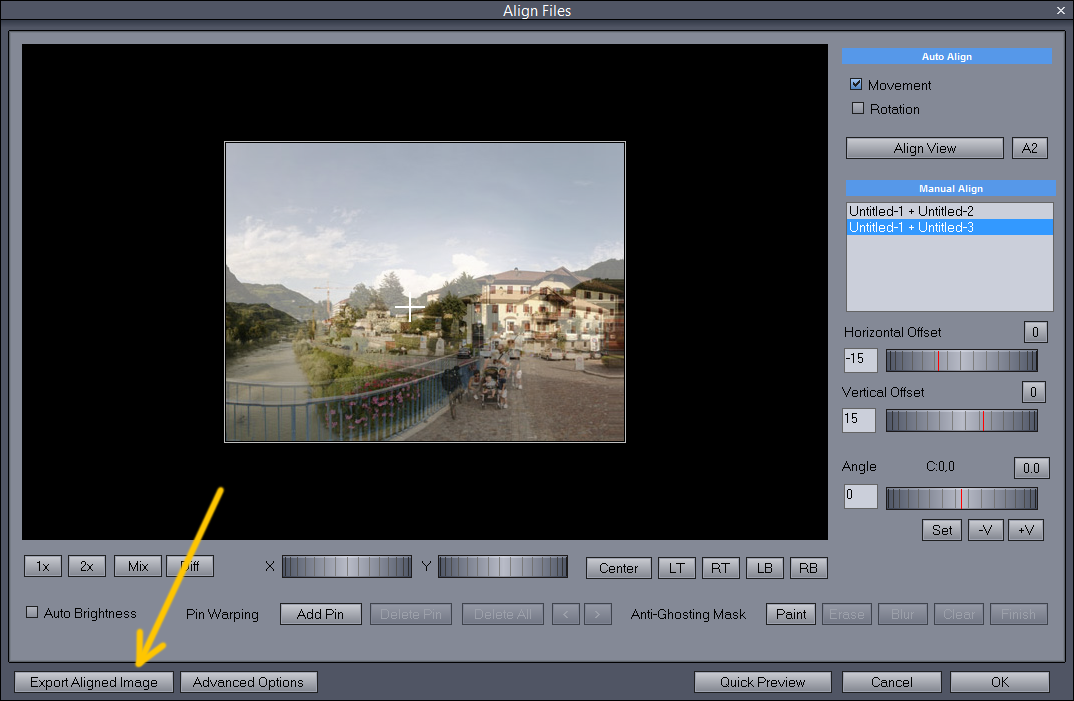The height and width of the screenshot is (701, 1074).
Task: Select the Mix display mode
Action: [x=137, y=565]
